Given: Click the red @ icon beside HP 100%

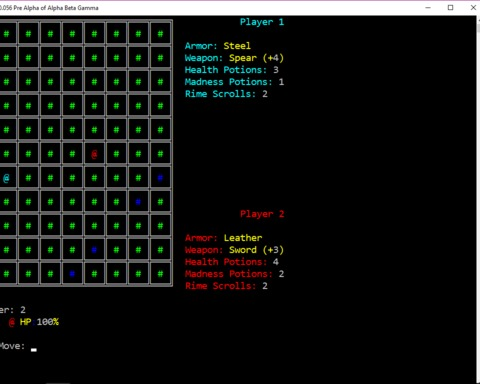Looking at the screenshot, I should pos(12,322).
